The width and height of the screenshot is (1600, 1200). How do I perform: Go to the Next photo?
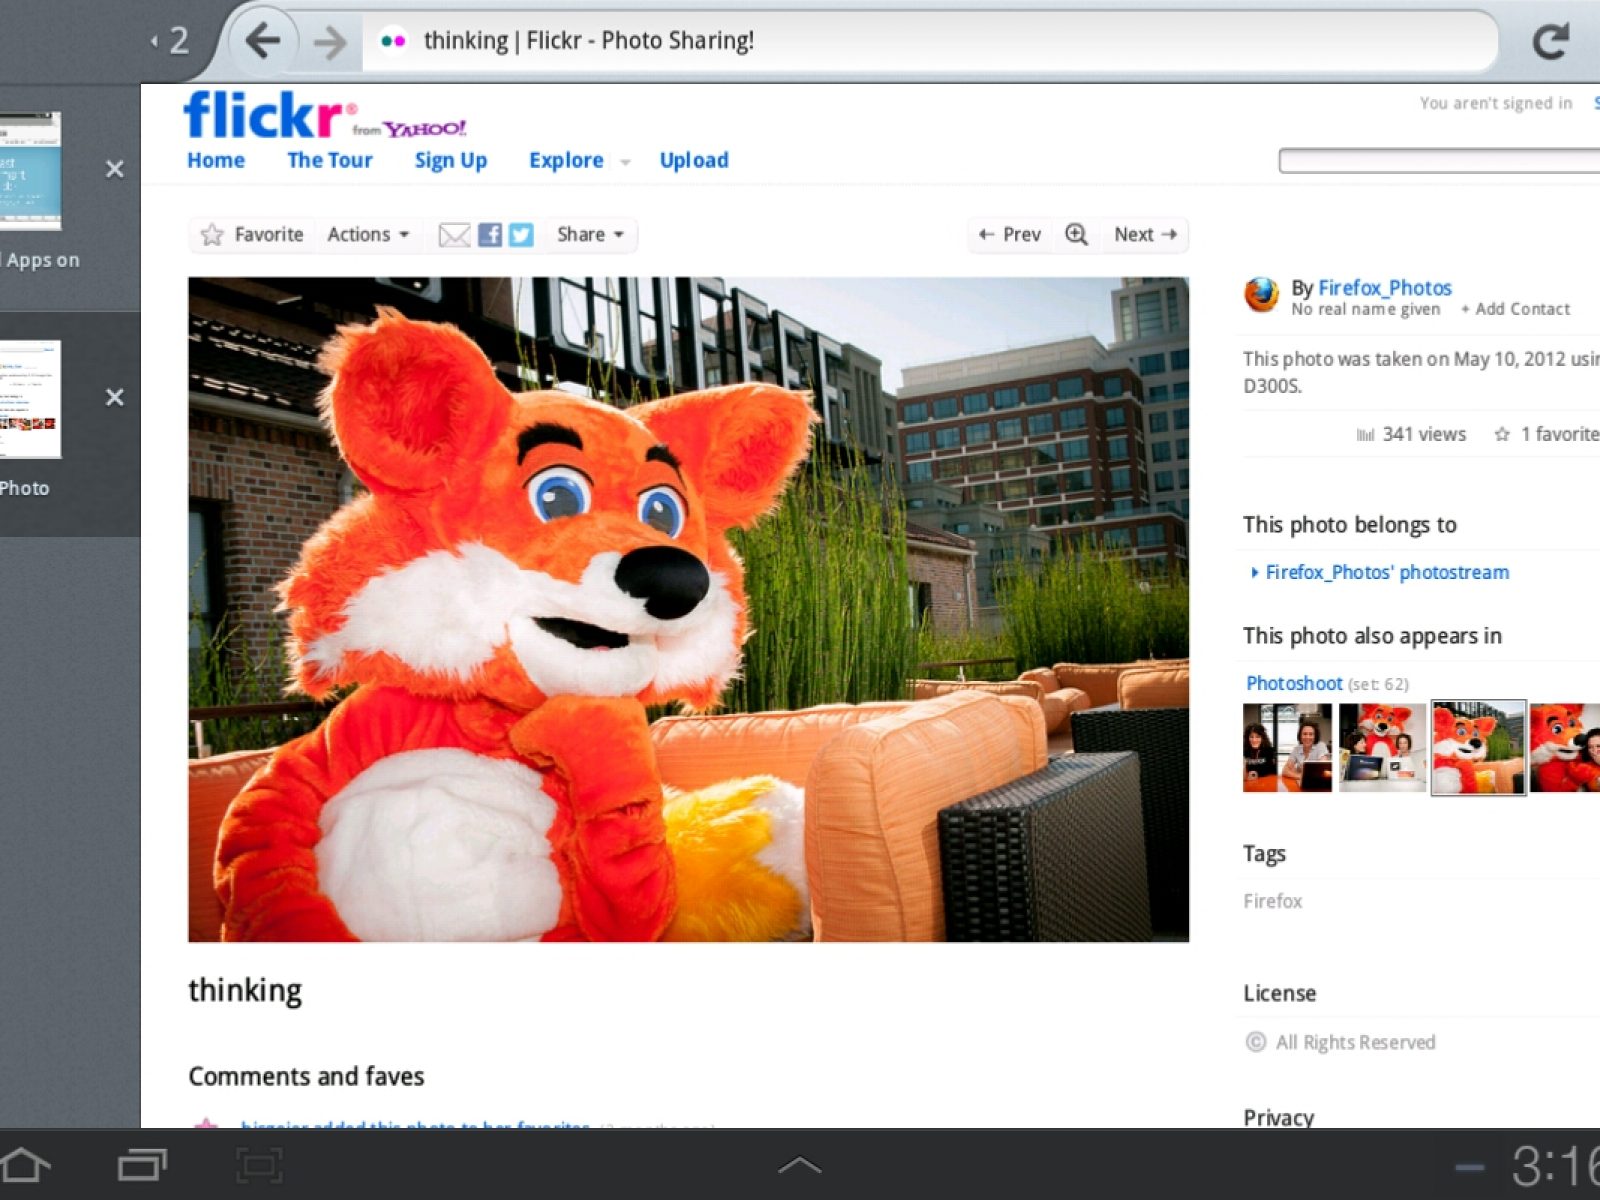pos(1144,234)
